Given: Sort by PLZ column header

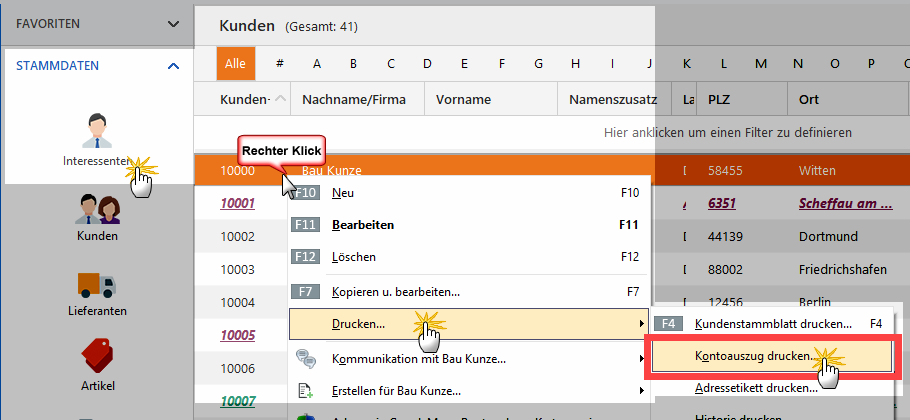Looking at the screenshot, I should [x=742, y=99].
